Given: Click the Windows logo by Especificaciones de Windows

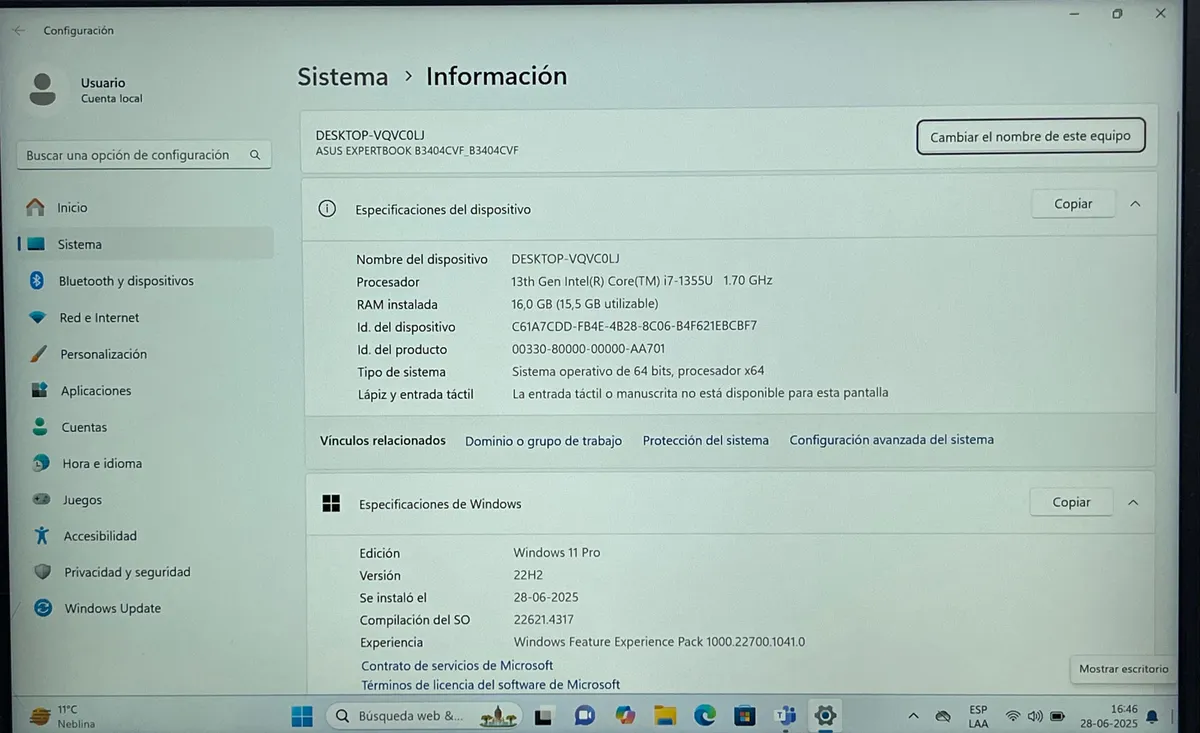Looking at the screenshot, I should click(331, 503).
